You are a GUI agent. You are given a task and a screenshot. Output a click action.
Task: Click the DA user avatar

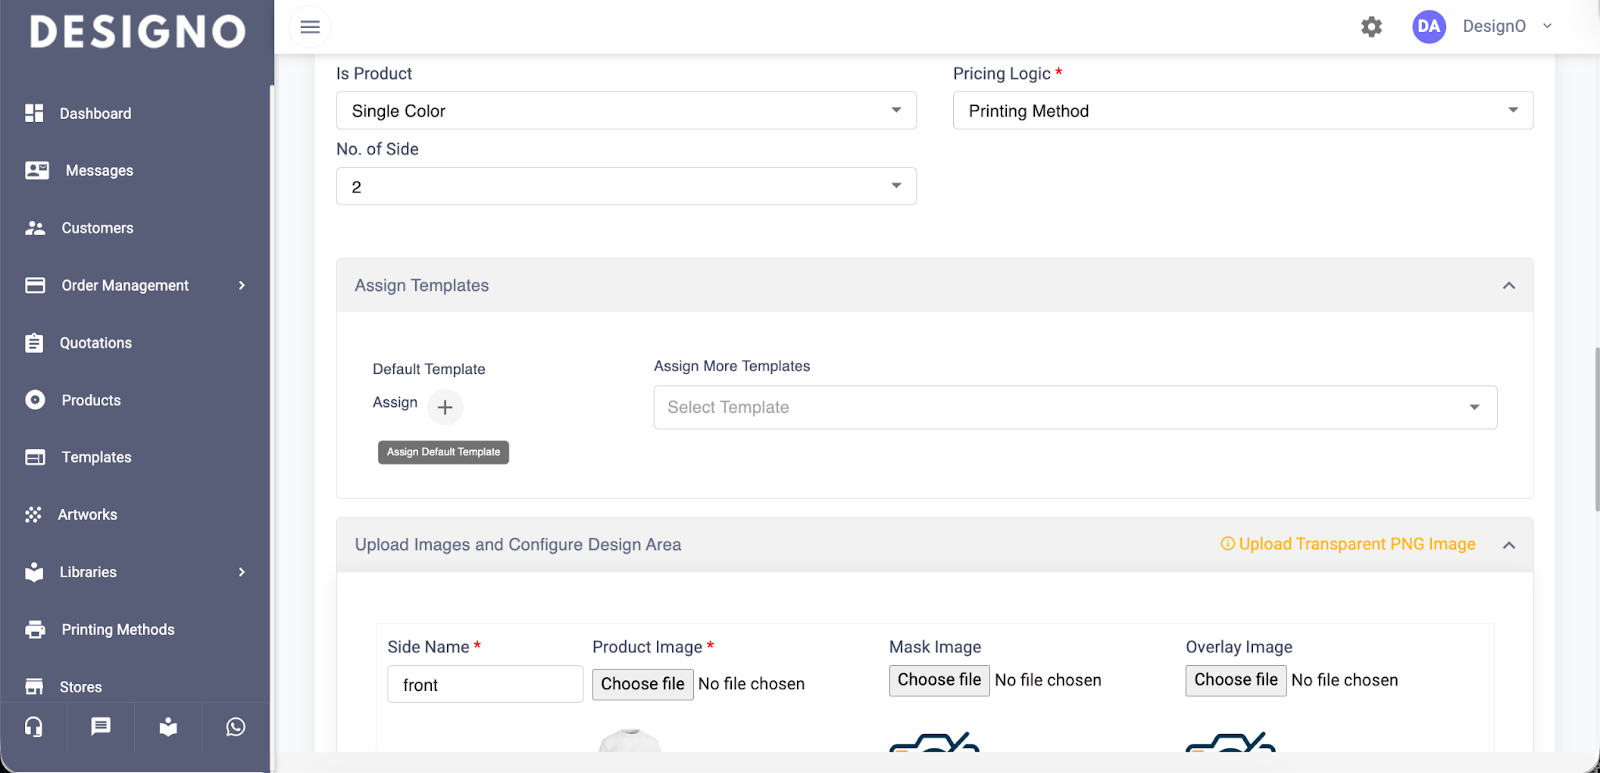click(x=1428, y=27)
